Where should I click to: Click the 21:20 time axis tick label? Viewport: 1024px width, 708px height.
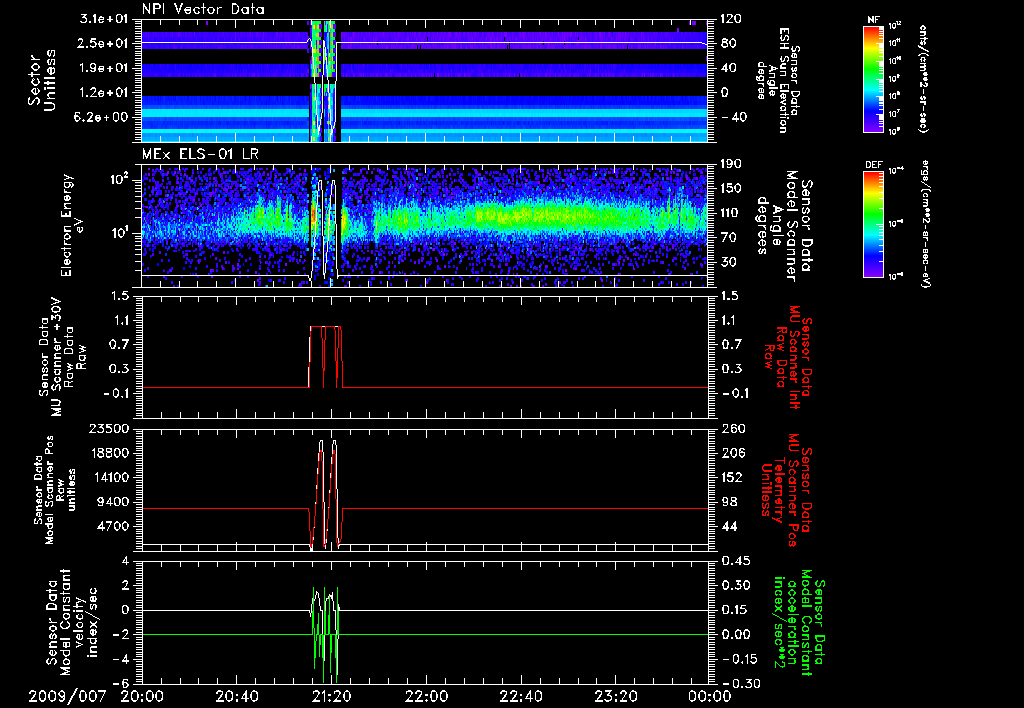pyautogui.click(x=331, y=696)
